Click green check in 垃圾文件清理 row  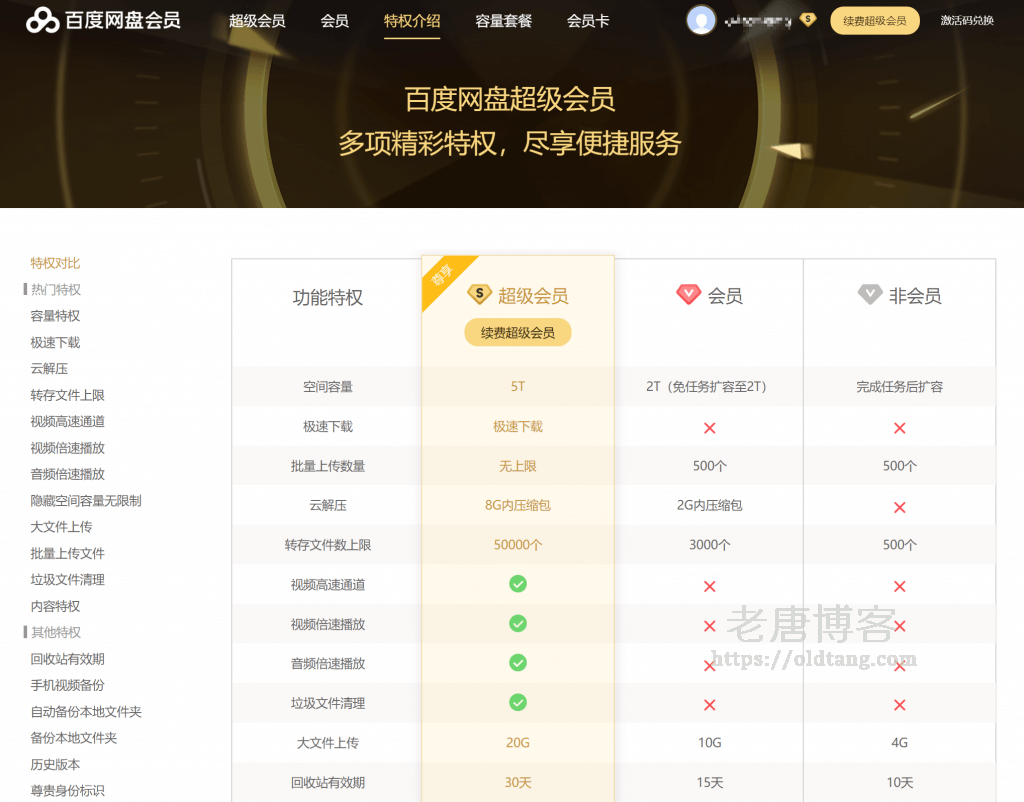(518, 703)
